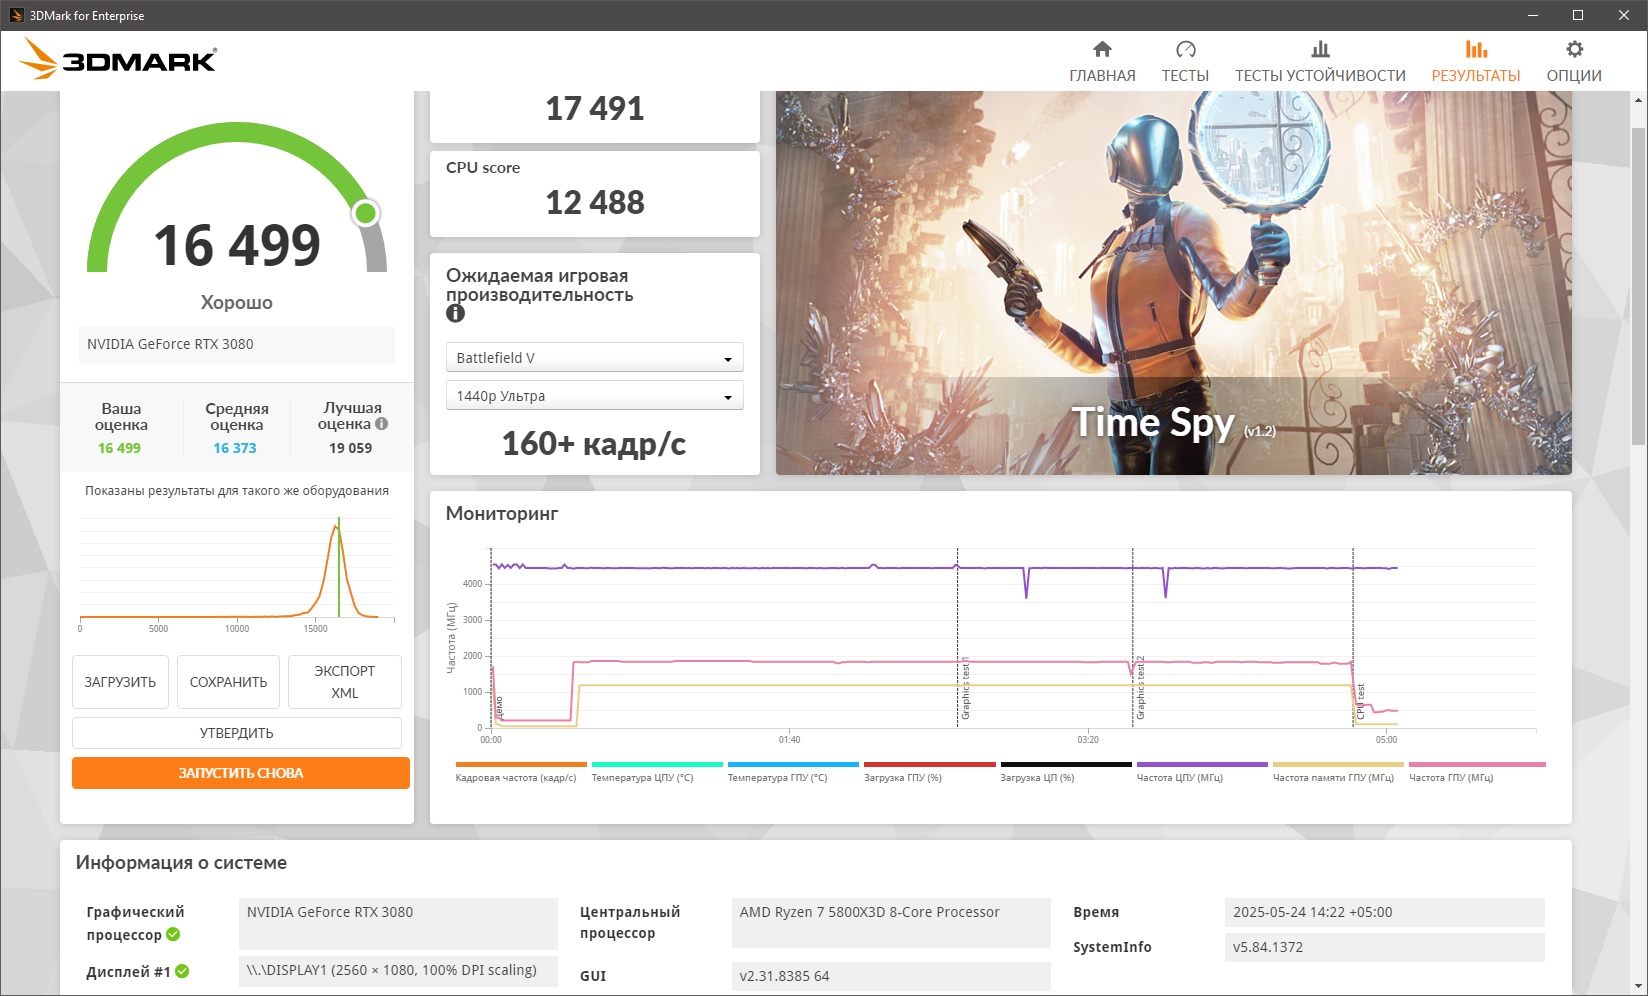This screenshot has height=996, width=1648.
Task: Click the CPU score value 12 488
Action: tap(595, 202)
